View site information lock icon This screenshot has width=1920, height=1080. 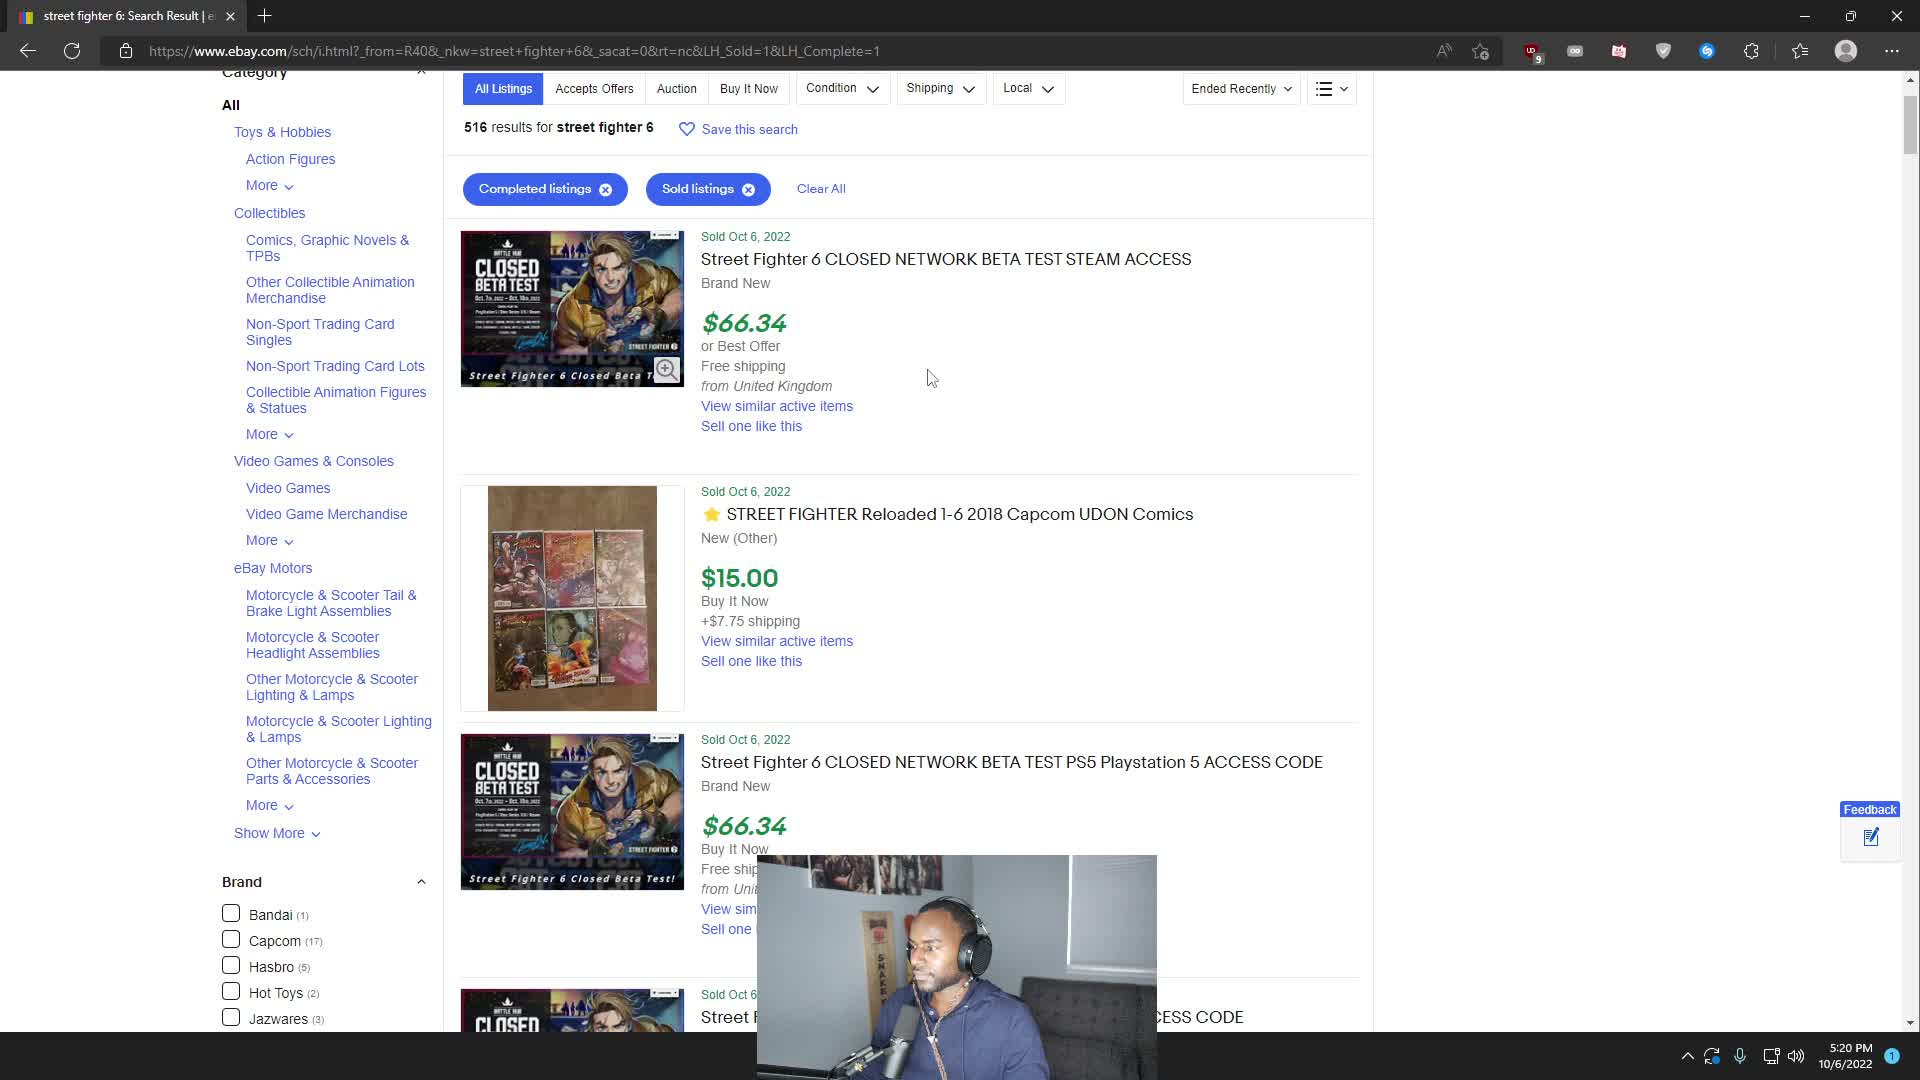tap(126, 51)
